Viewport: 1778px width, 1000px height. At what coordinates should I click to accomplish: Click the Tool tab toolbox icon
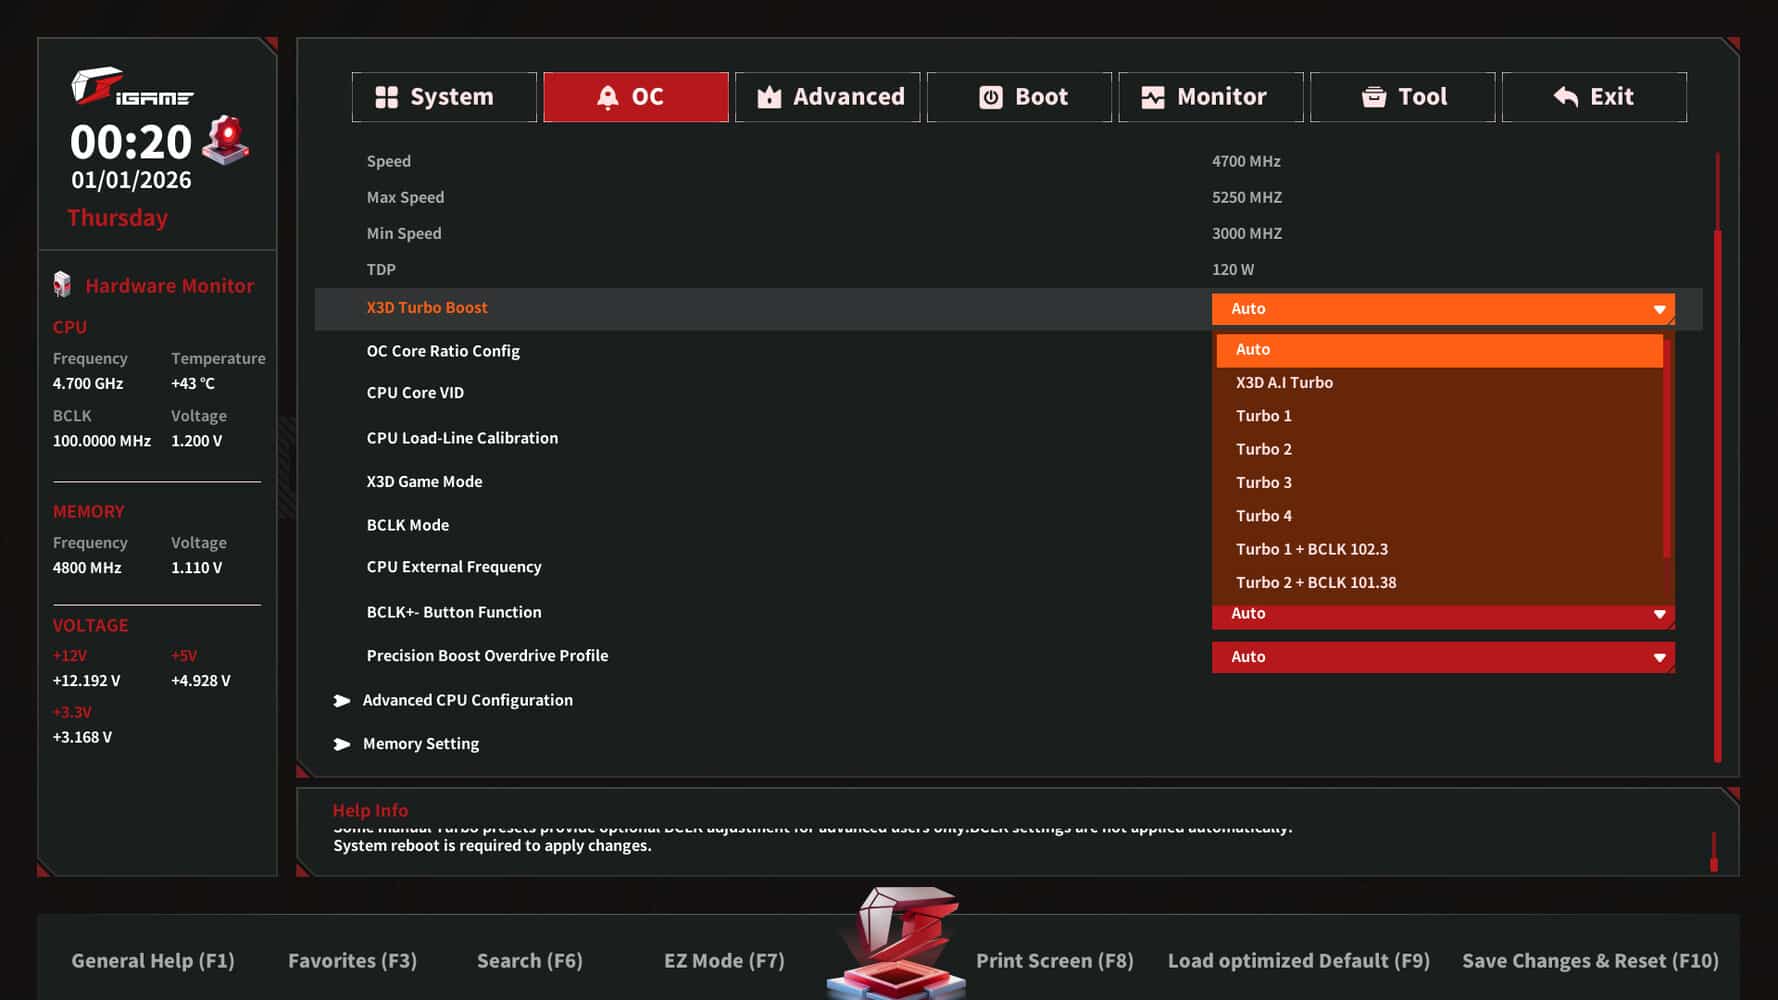coord(1374,97)
